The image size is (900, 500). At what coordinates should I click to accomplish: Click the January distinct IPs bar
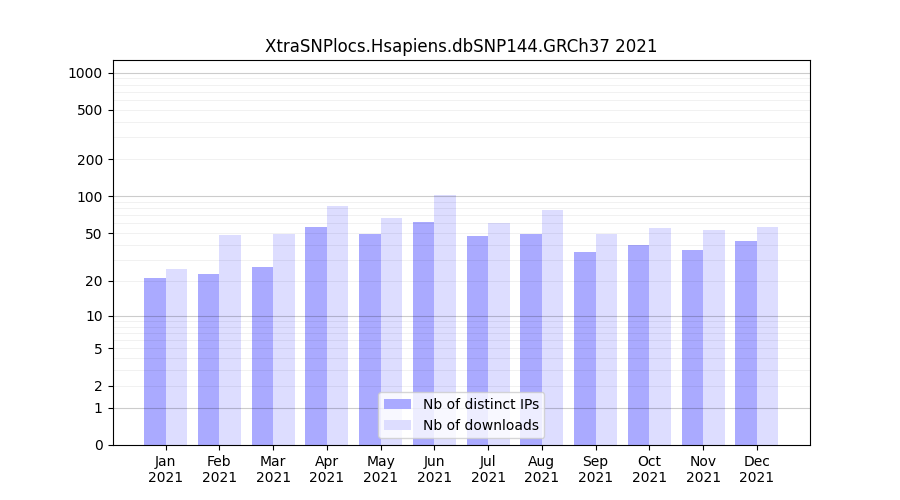tap(155, 360)
